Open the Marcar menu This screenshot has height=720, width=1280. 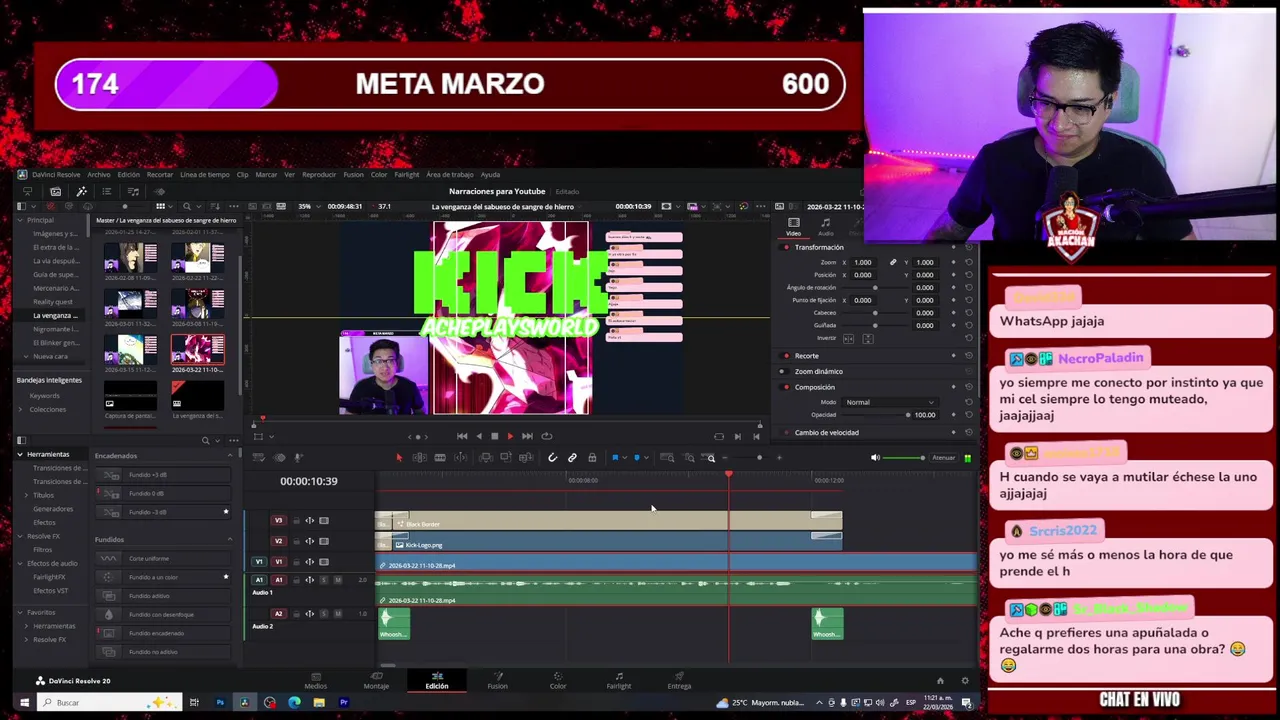click(266, 174)
